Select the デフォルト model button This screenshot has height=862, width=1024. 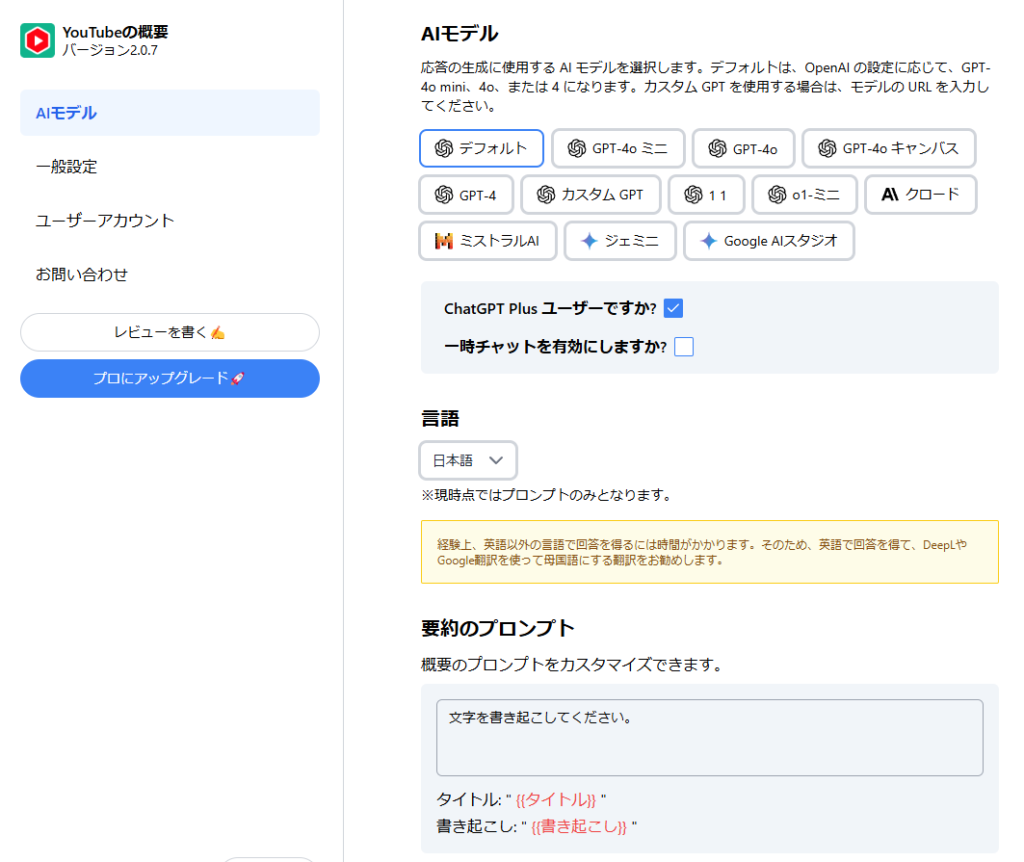(x=481, y=148)
